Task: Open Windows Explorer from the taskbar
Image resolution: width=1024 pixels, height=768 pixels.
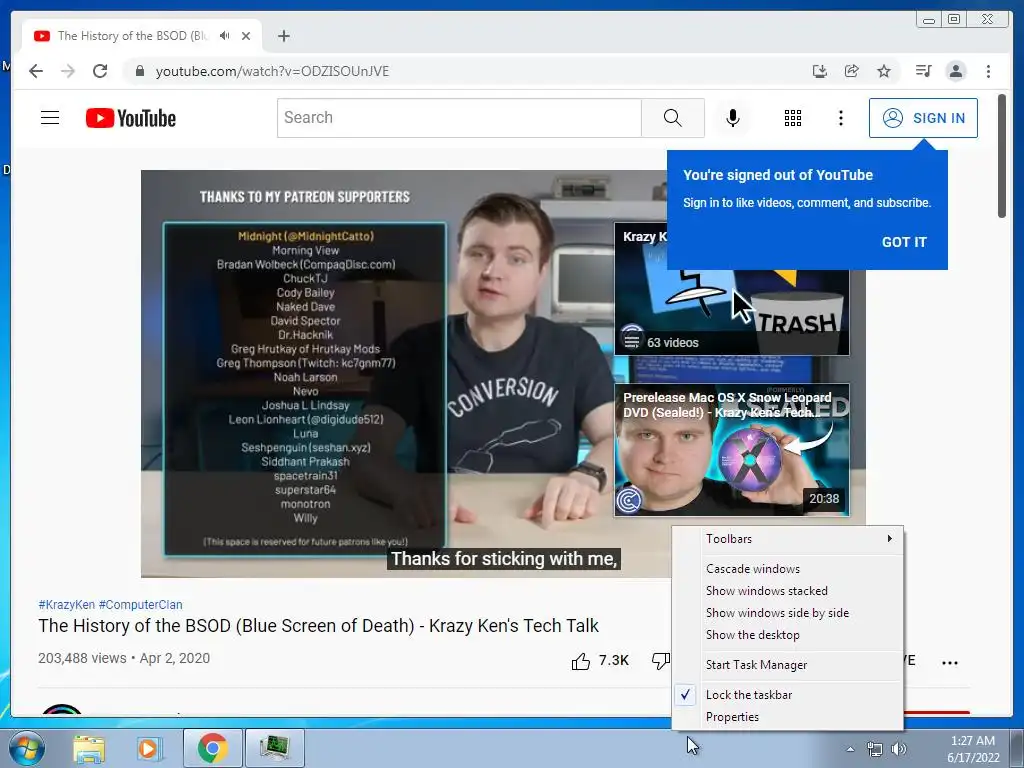Action: (x=89, y=748)
